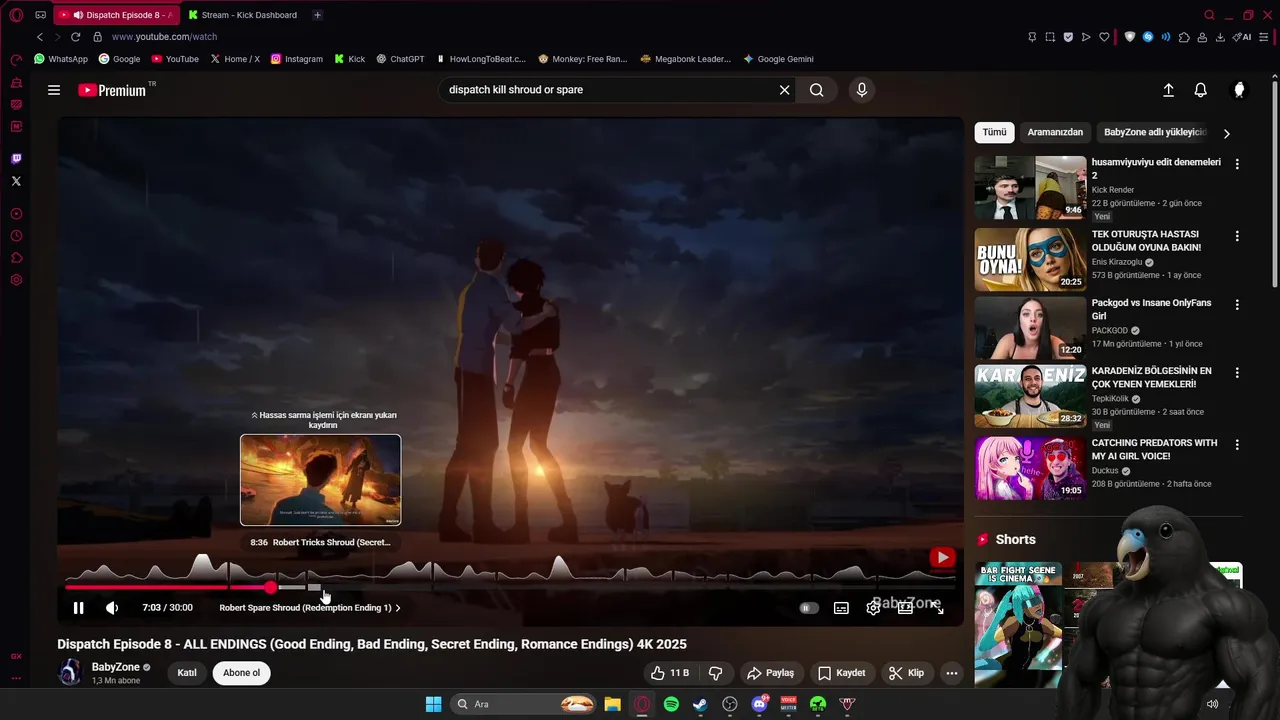Run search with the magnifier button

click(817, 90)
